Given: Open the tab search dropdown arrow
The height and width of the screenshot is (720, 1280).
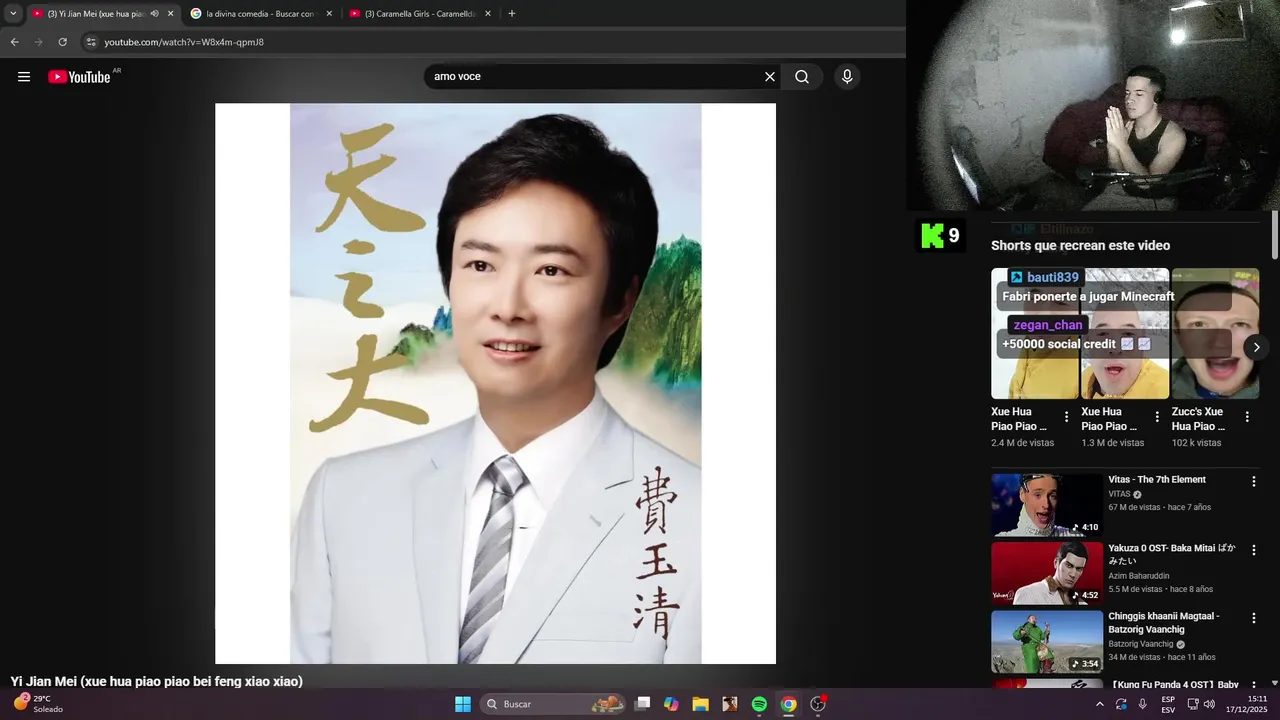Looking at the screenshot, I should point(13,14).
